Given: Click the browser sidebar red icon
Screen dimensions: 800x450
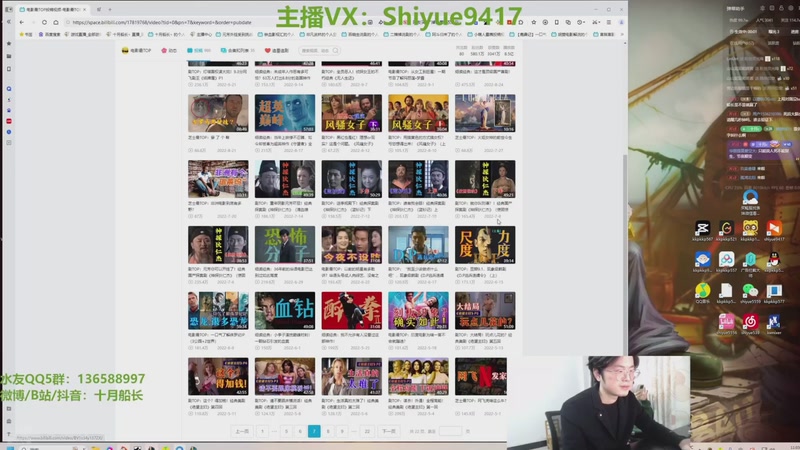Looking at the screenshot, I should [9, 121].
